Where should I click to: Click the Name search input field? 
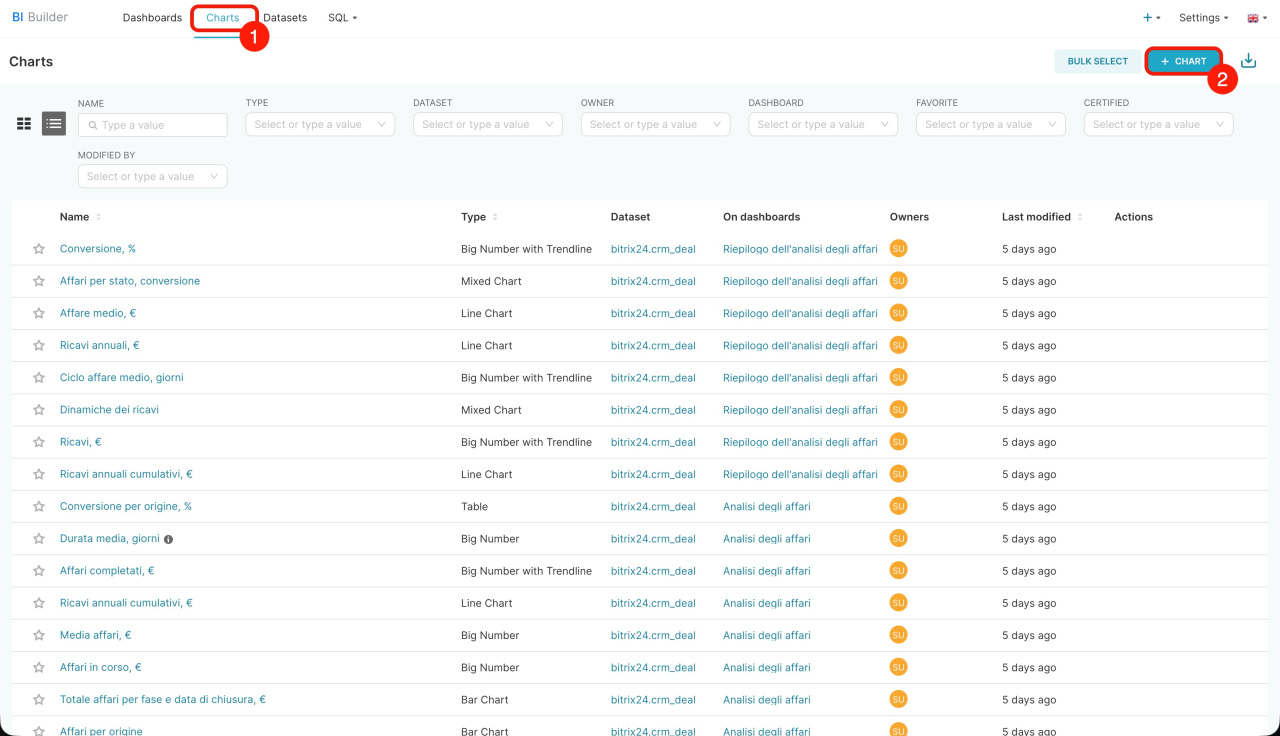pyautogui.click(x=160, y=125)
